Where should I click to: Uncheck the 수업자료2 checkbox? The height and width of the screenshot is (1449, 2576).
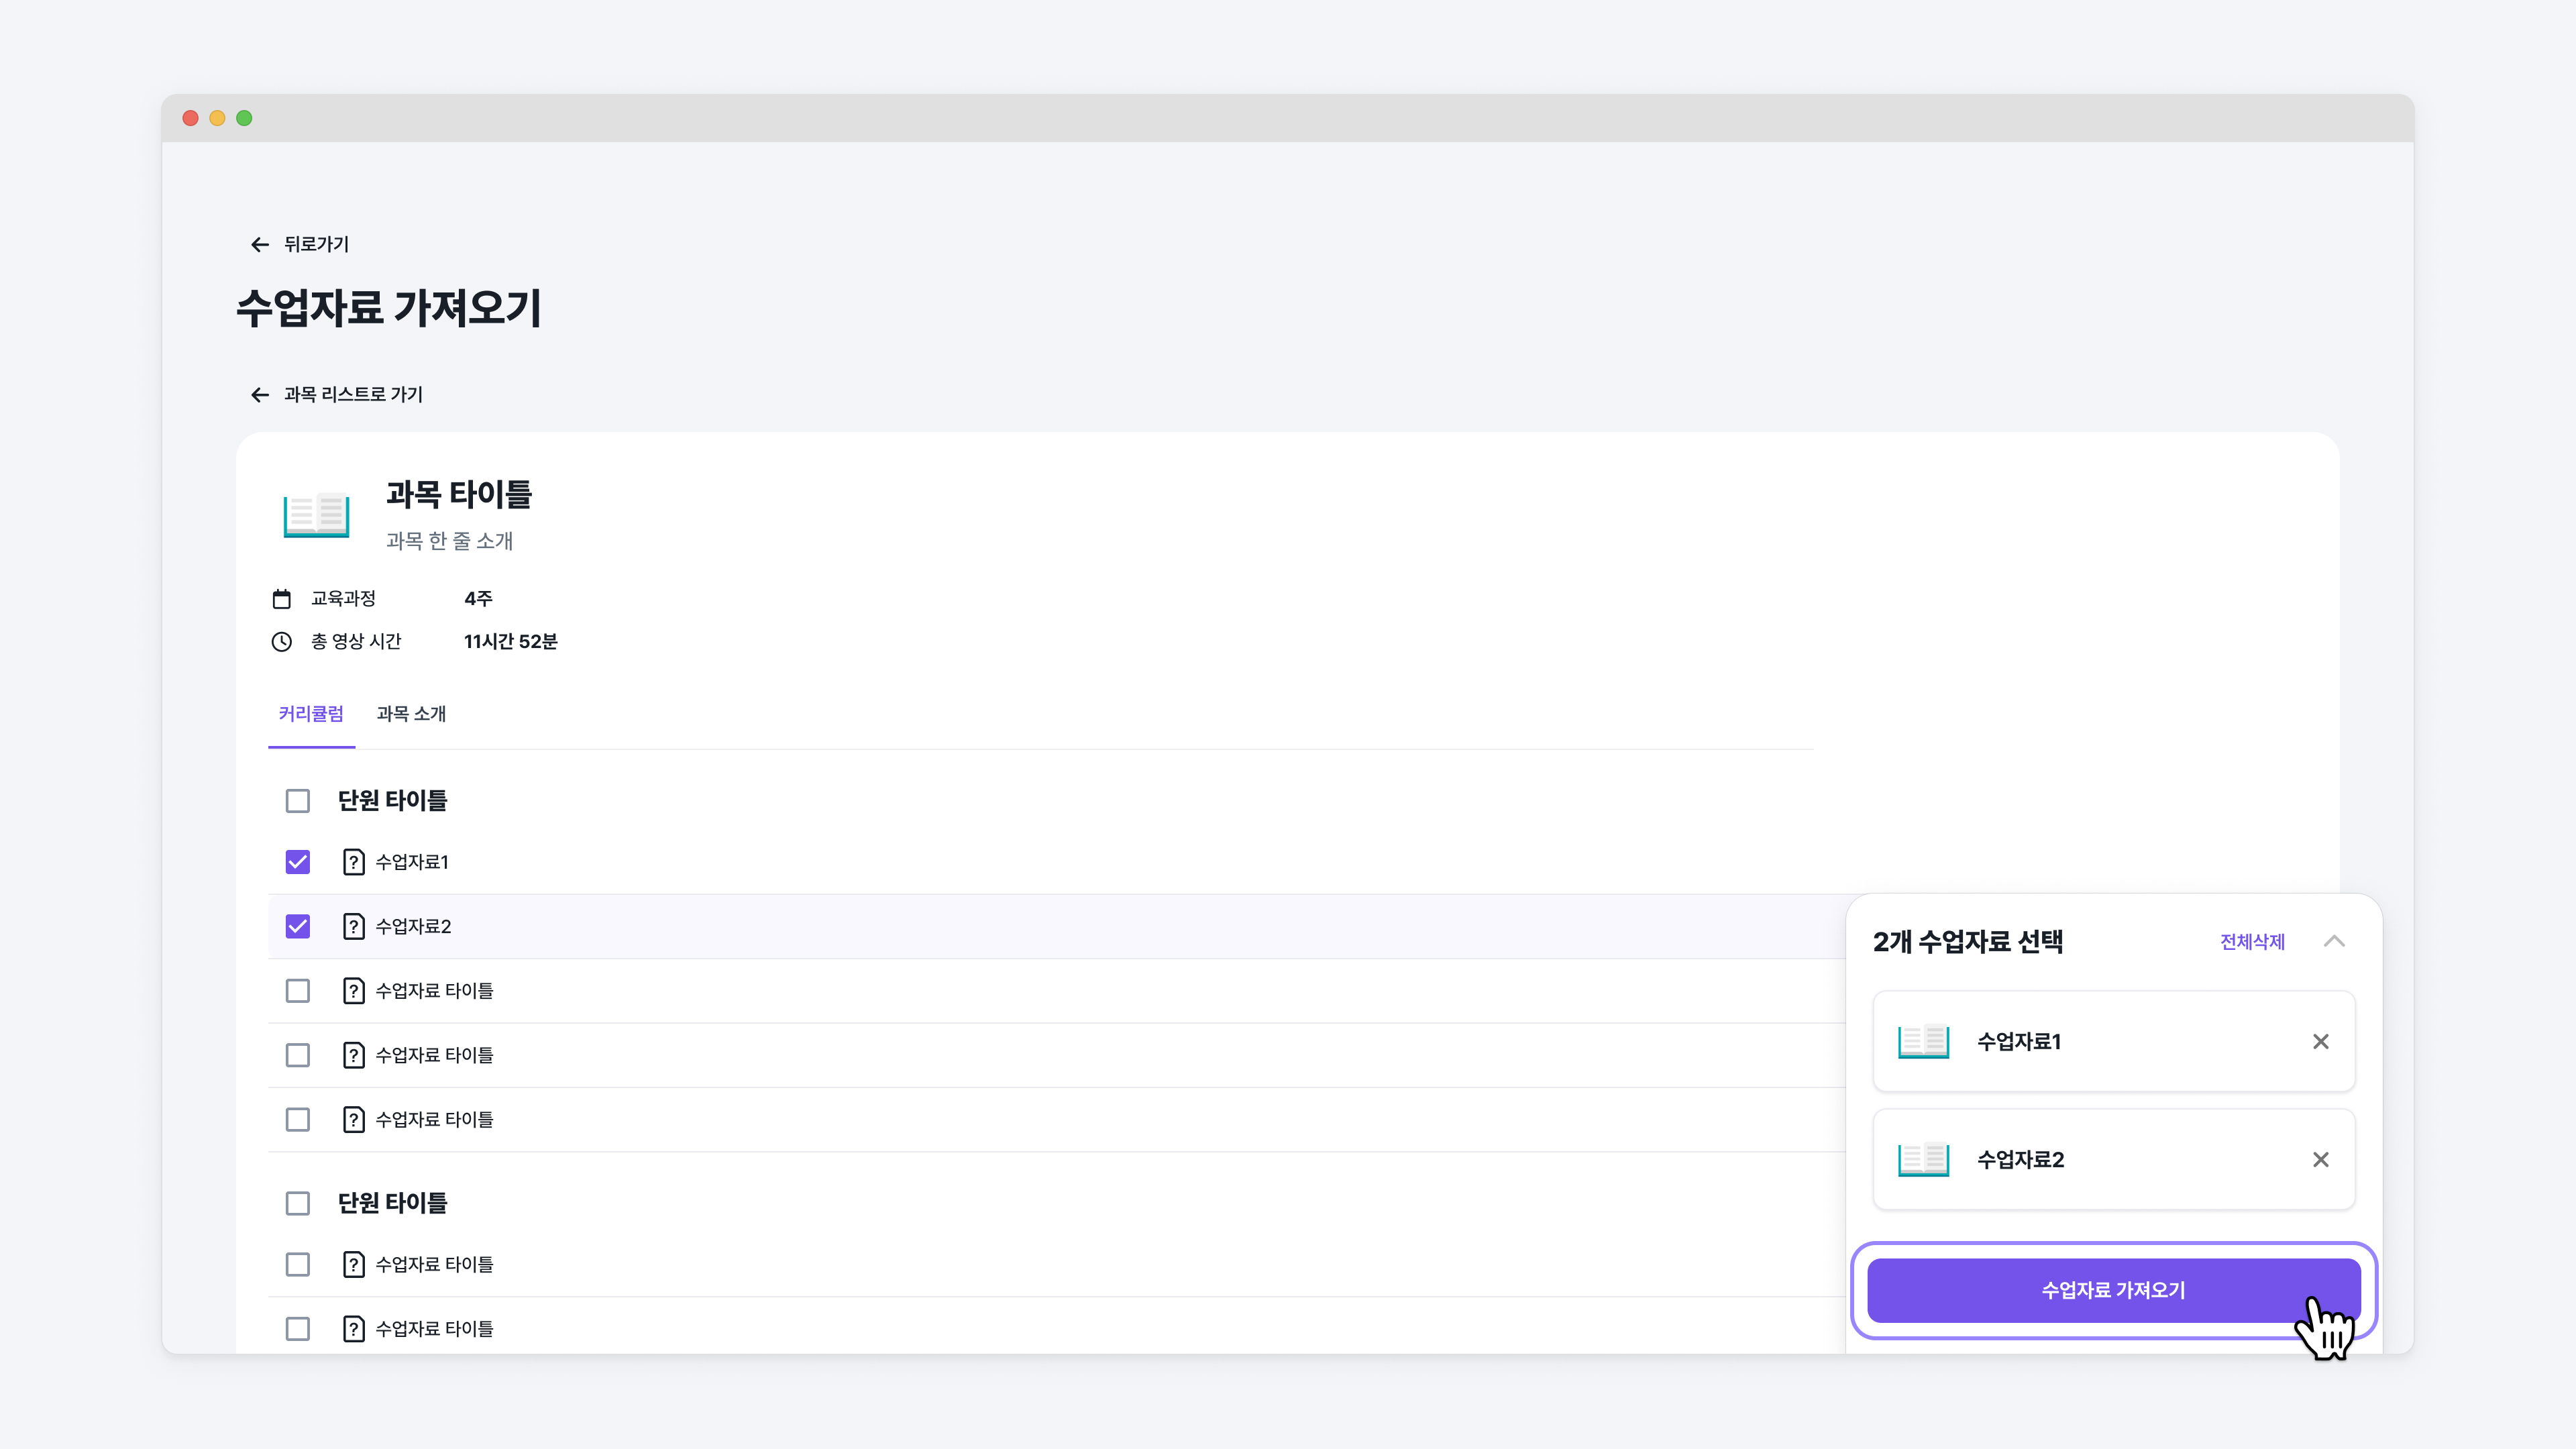298,926
